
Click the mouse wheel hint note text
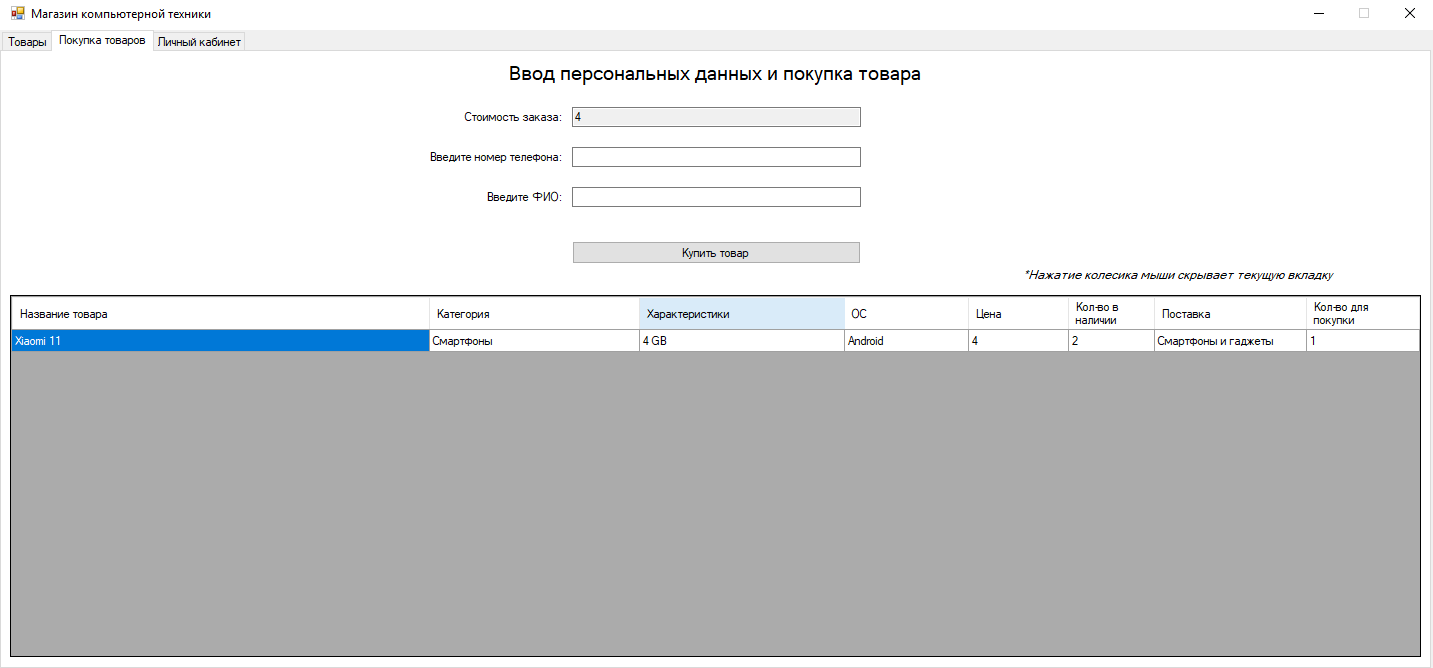[x=1179, y=274]
